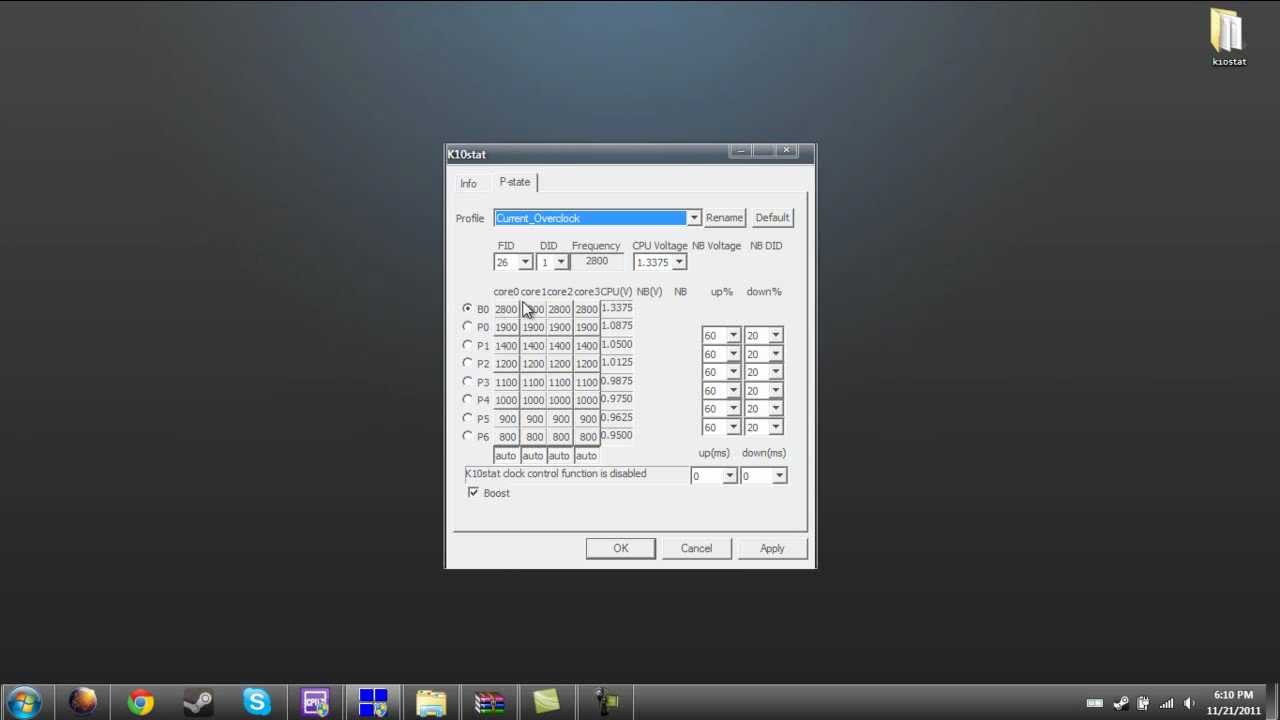This screenshot has width=1280, height=720.
Task: Click the Frequency field showing 2800
Action: (597, 262)
